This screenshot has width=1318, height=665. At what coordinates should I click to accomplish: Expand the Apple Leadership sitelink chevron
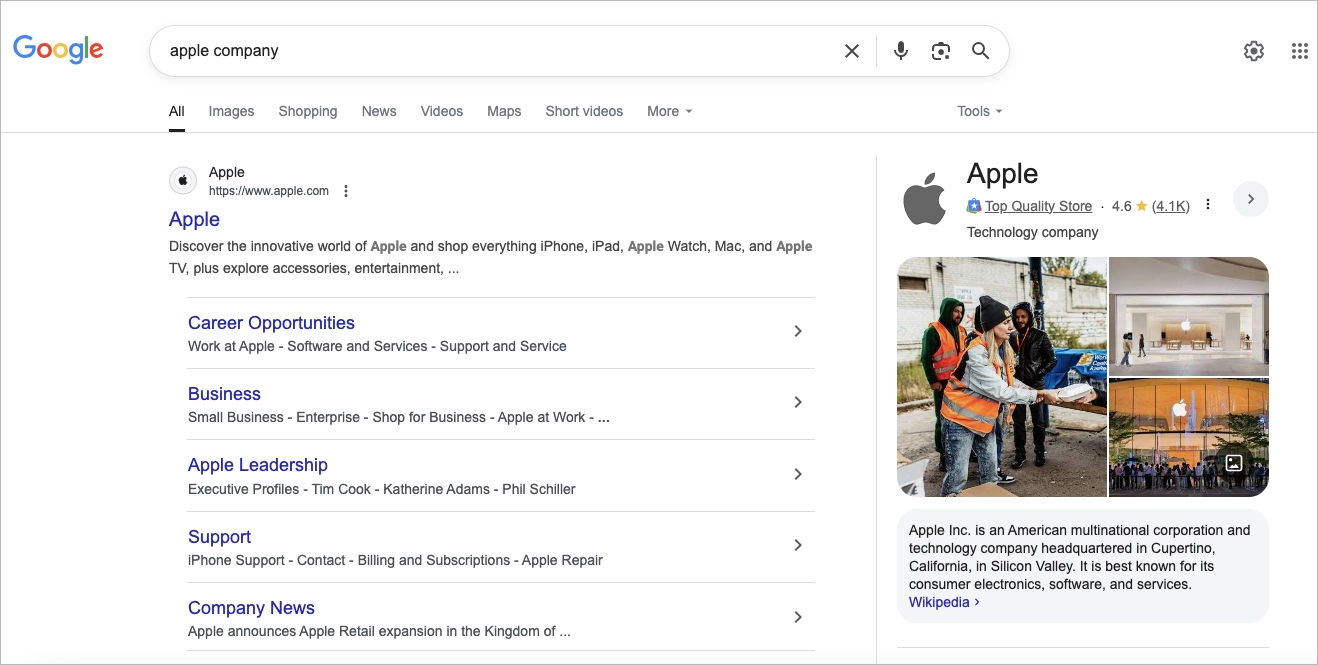pos(797,474)
